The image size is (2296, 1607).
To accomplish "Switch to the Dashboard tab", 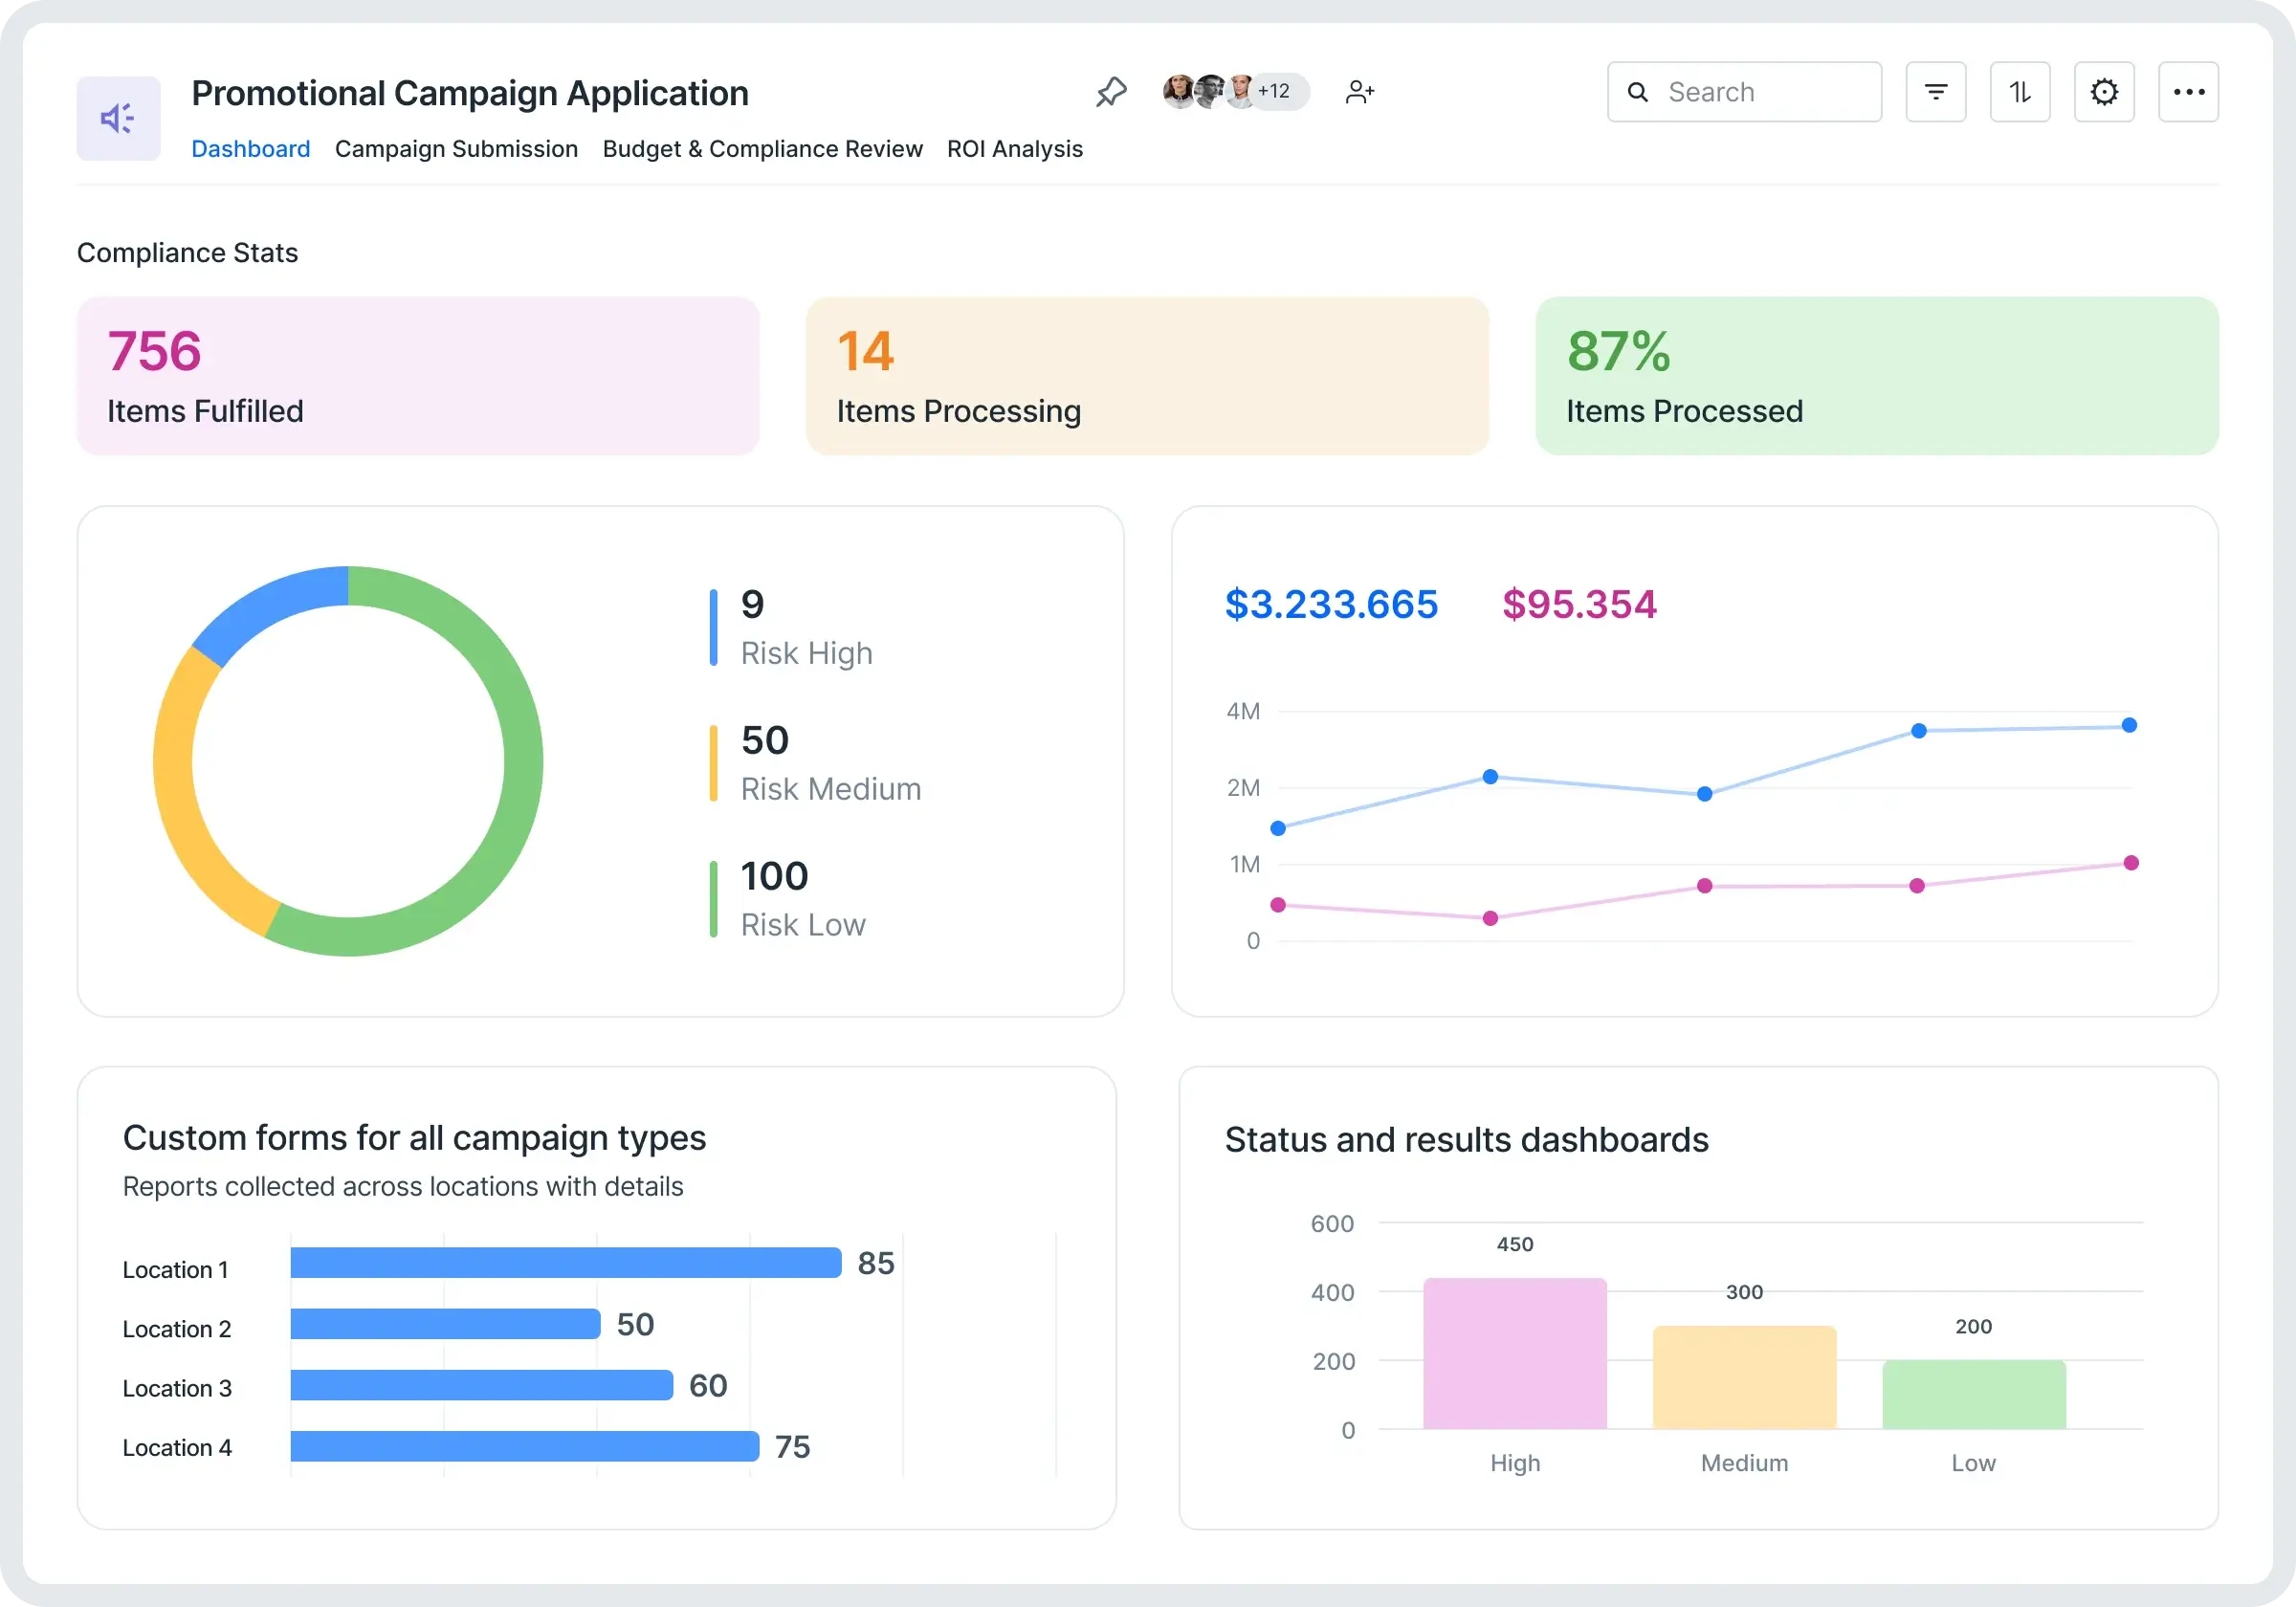I will pos(250,149).
